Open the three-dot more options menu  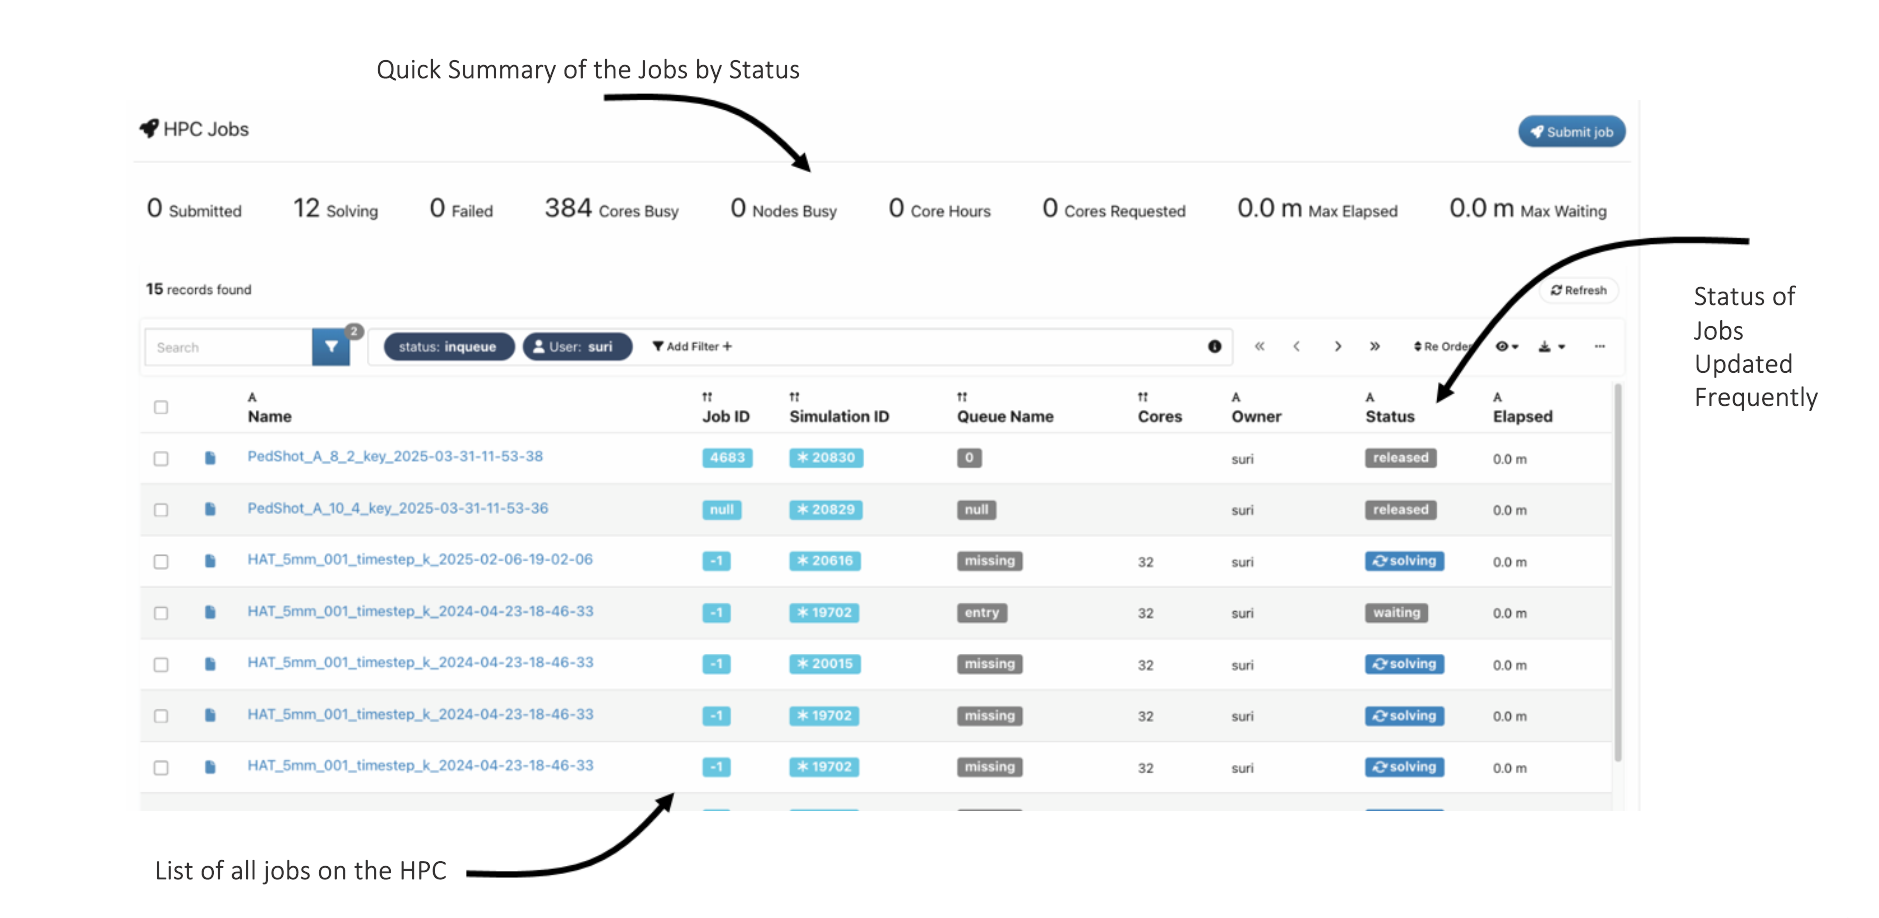[1599, 347]
